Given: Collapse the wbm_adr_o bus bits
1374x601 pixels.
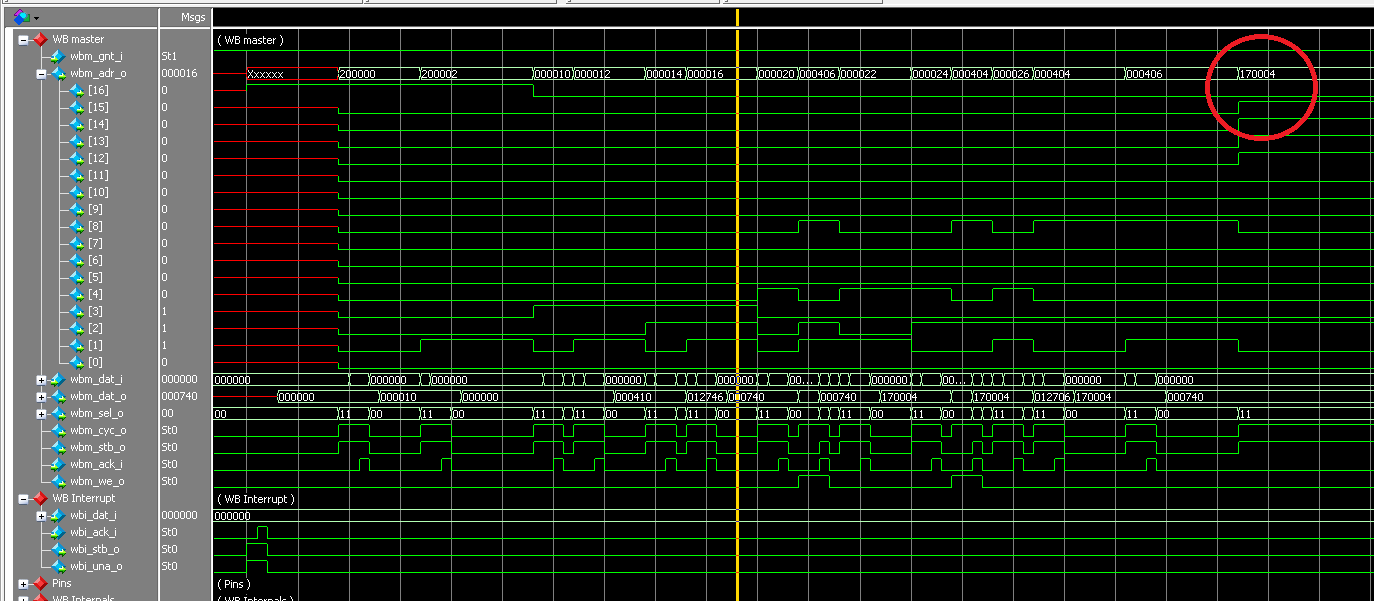Looking at the screenshot, I should [x=41, y=74].
